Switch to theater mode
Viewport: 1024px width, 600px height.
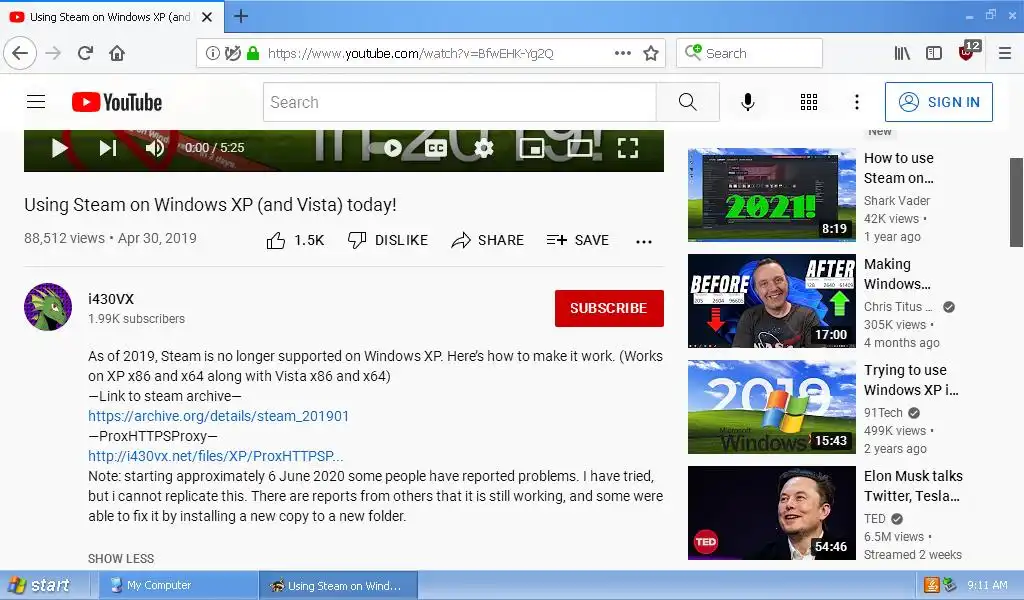pyautogui.click(x=580, y=148)
